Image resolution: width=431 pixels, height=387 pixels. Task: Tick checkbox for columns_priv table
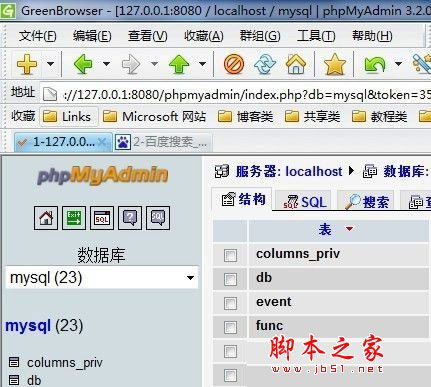click(x=230, y=255)
